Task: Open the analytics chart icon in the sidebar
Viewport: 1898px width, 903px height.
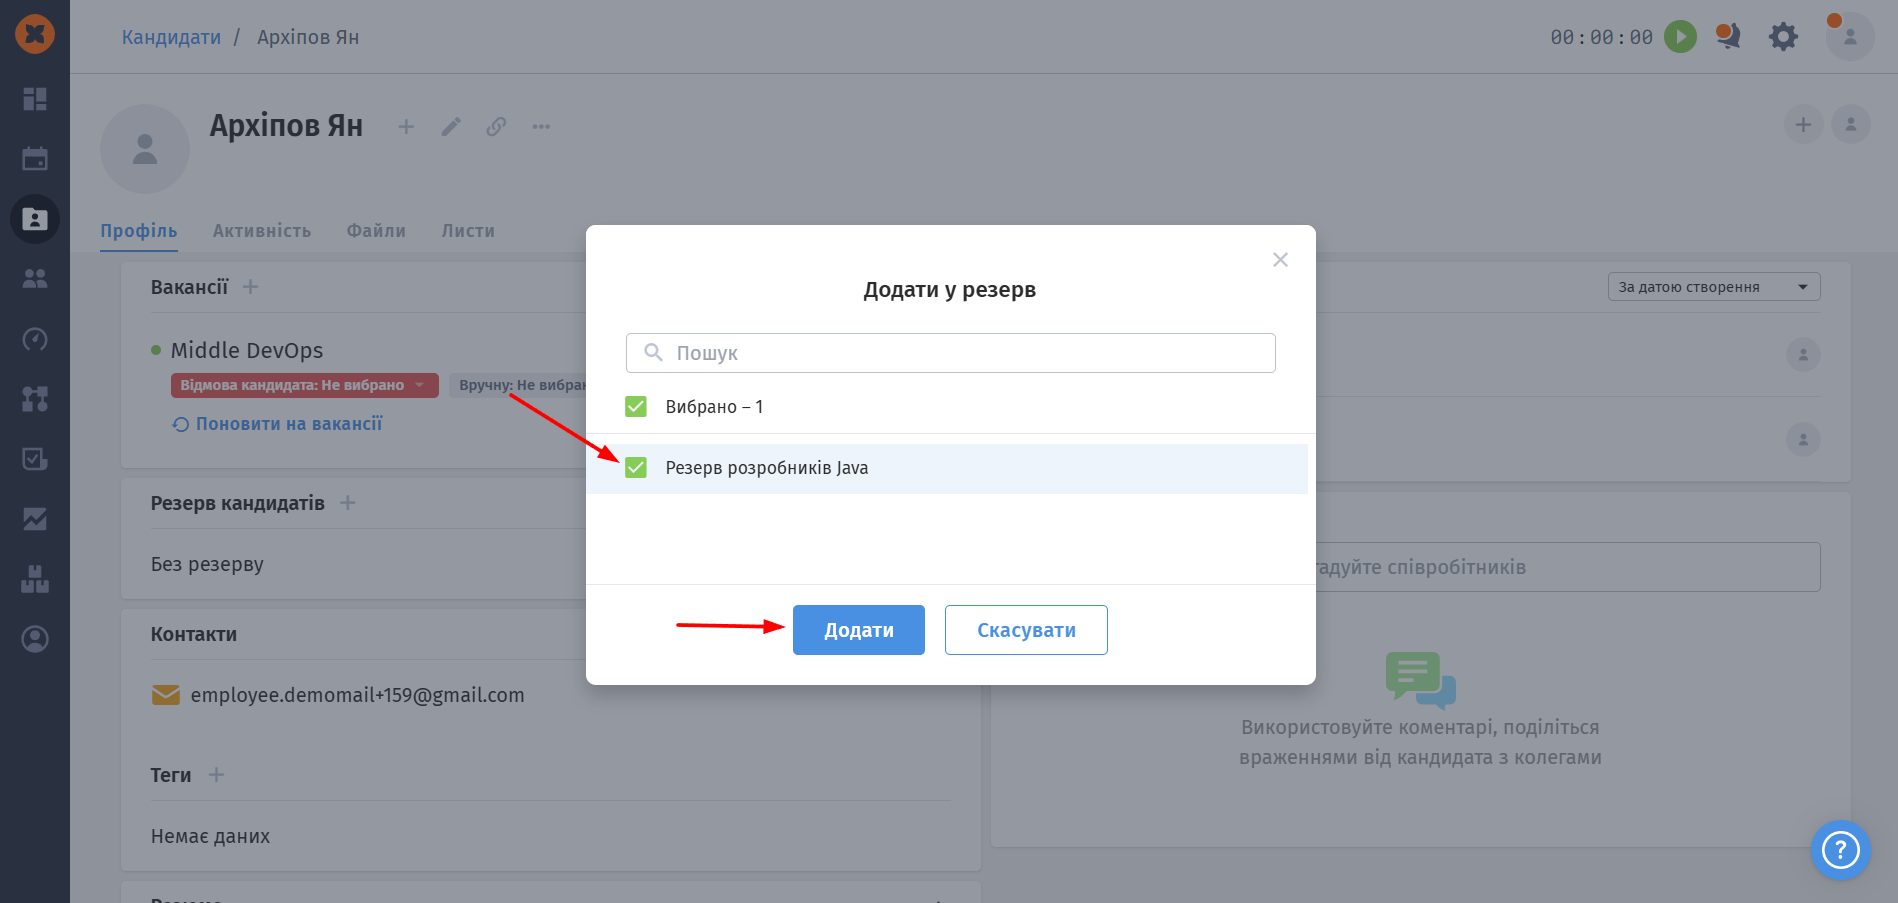Action: coord(35,519)
